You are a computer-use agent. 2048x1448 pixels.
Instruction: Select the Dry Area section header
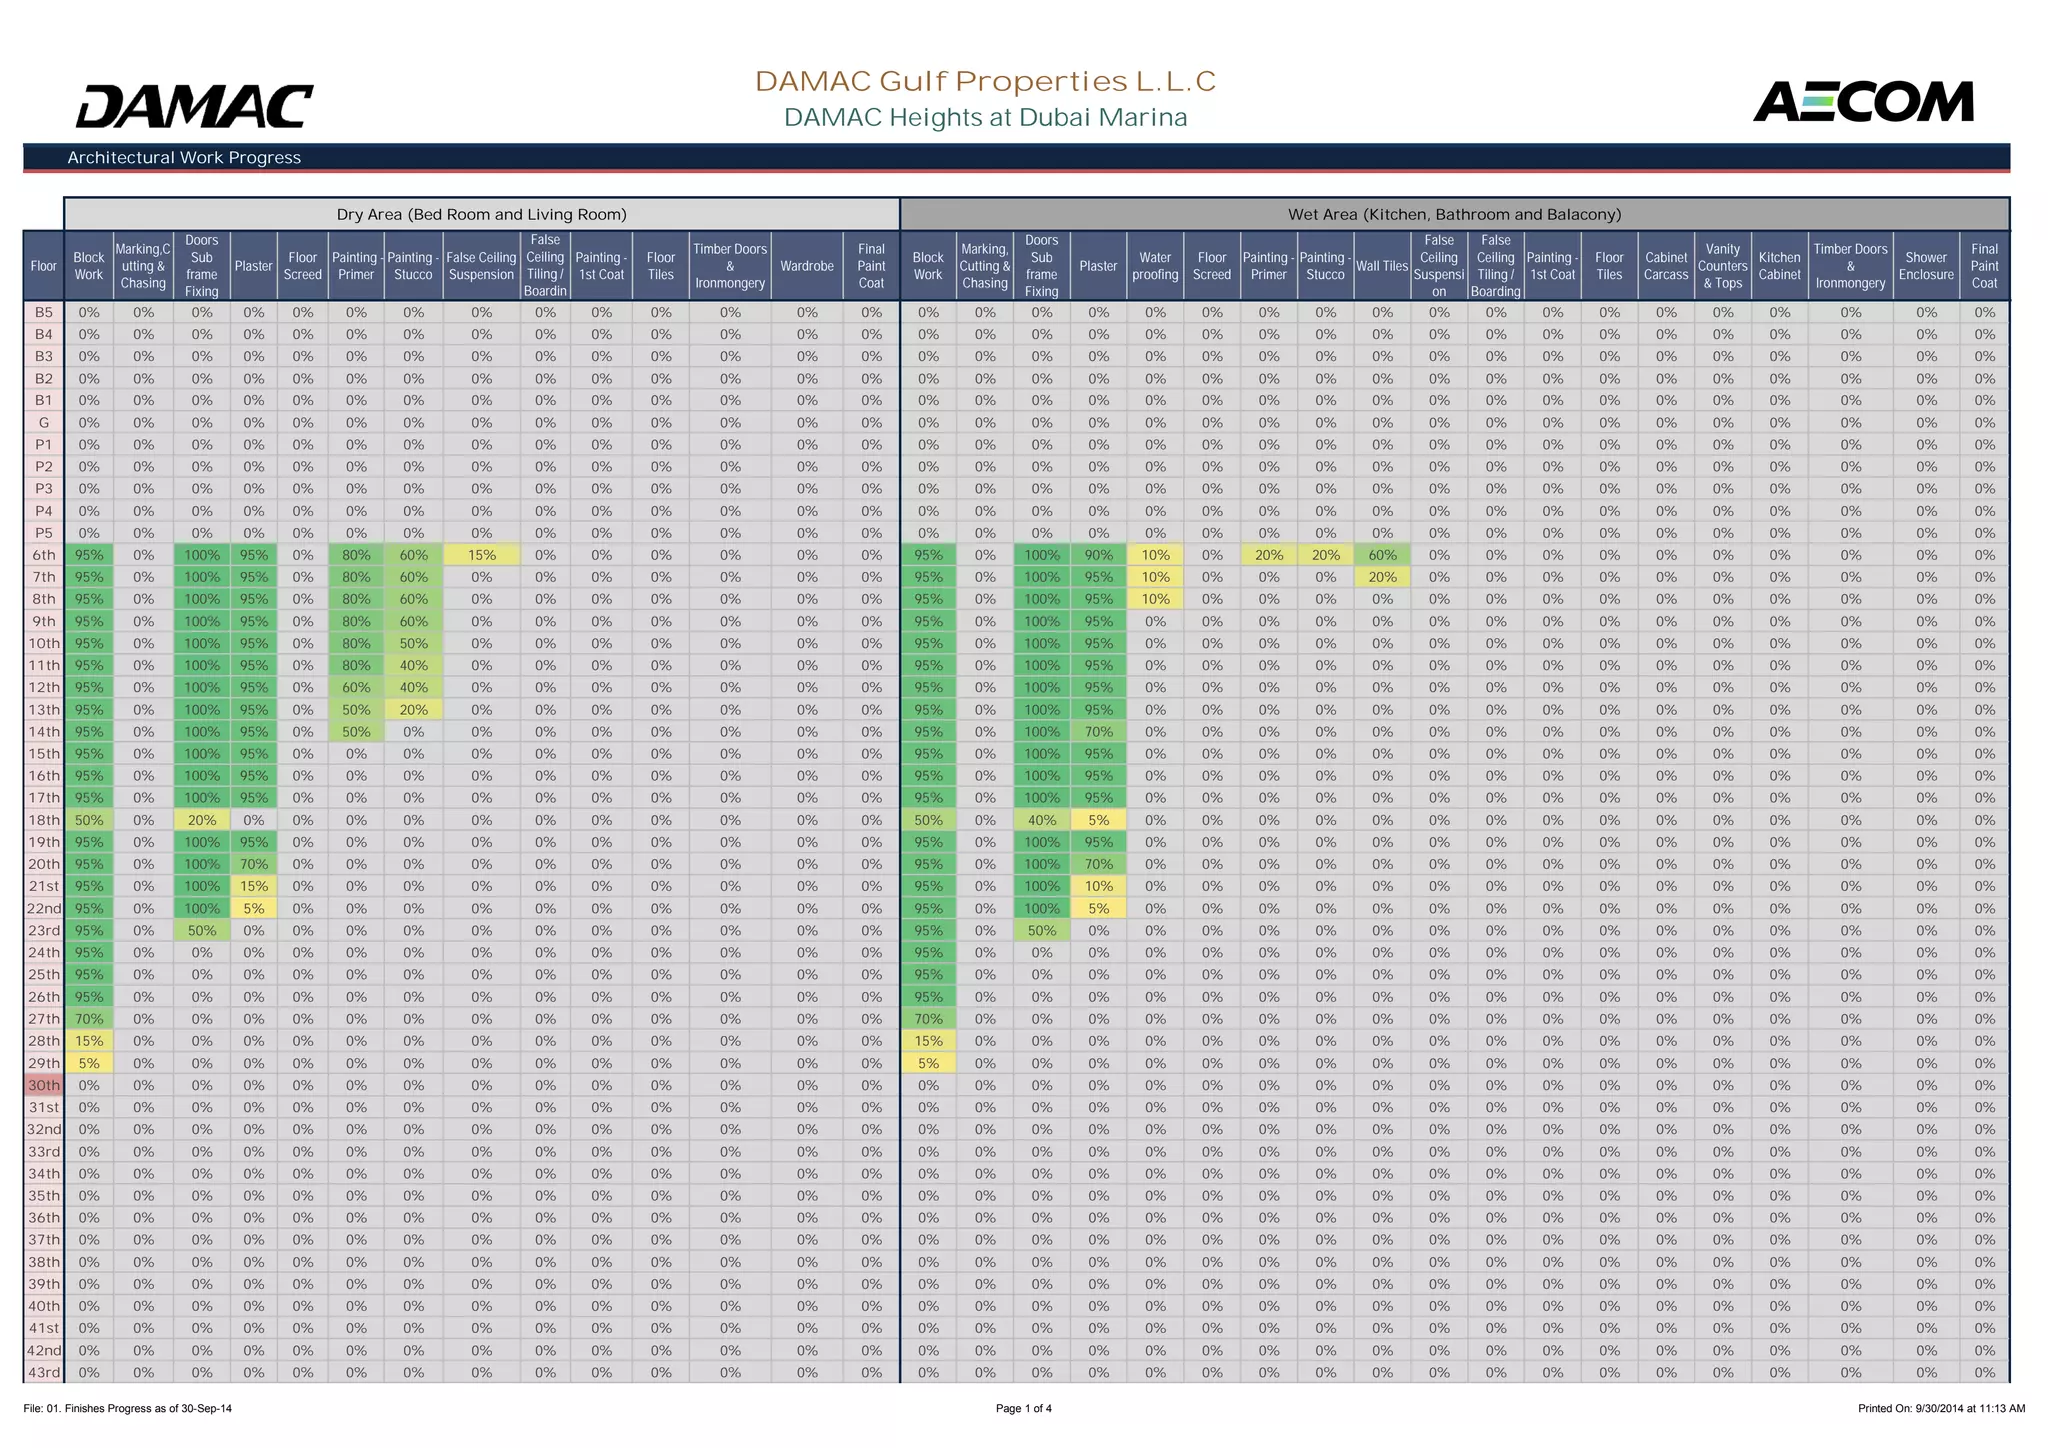pos(481,214)
